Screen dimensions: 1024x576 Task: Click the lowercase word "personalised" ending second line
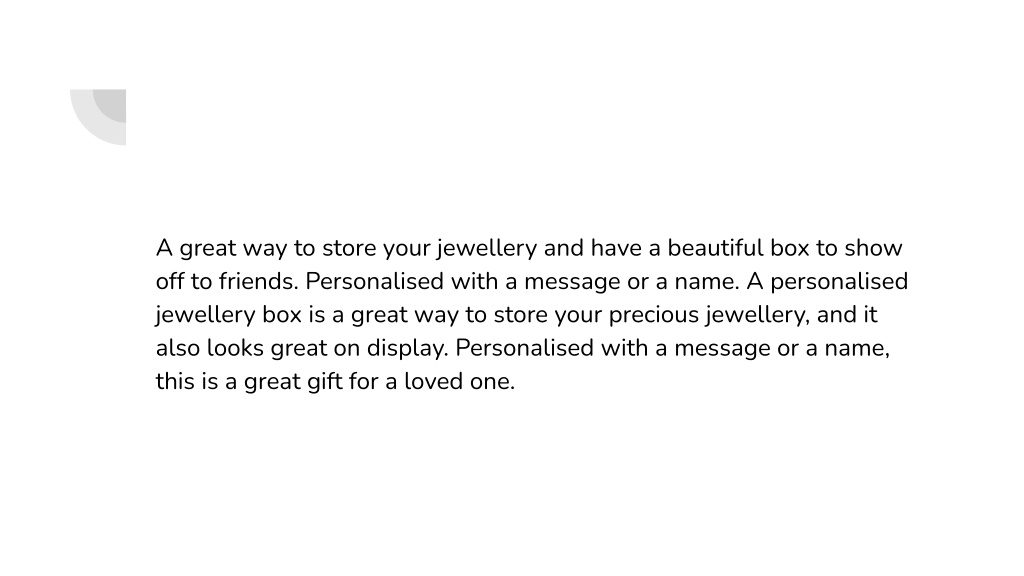point(839,282)
